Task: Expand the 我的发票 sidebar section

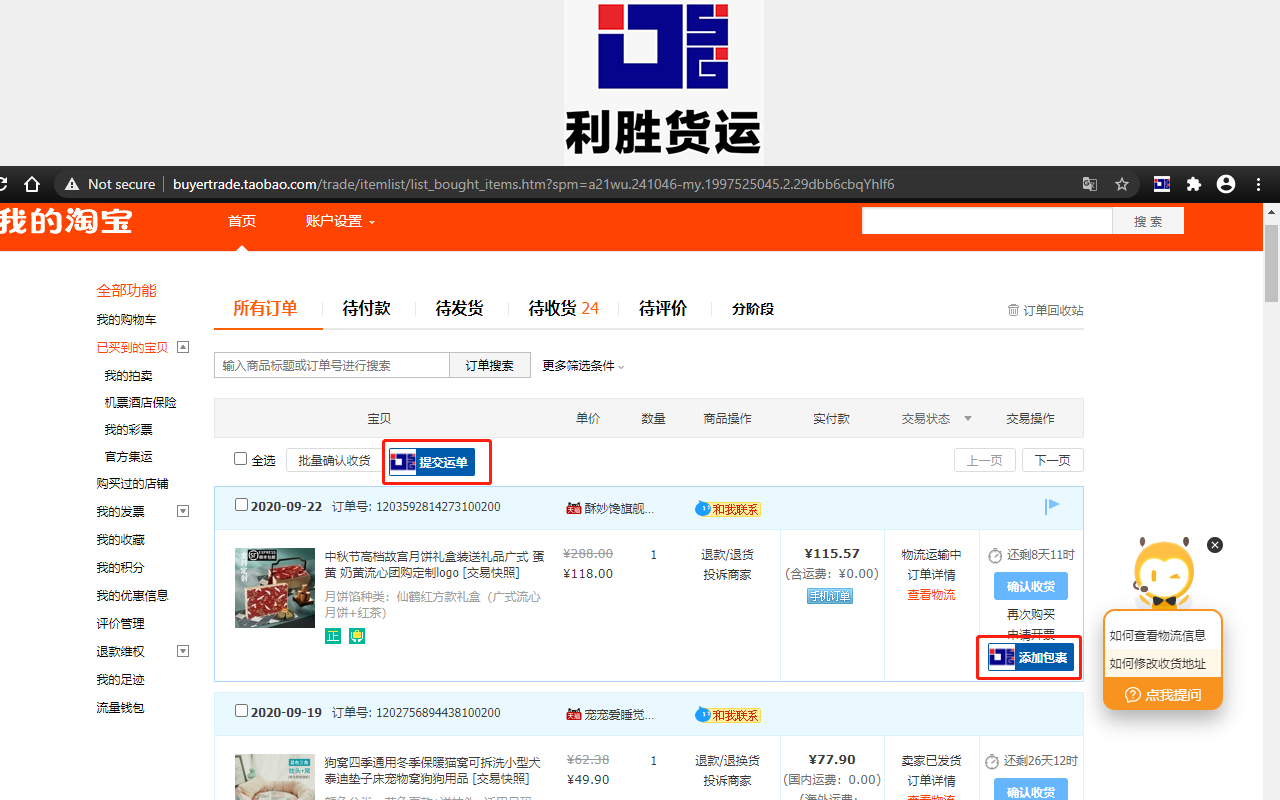Action: pyautogui.click(x=183, y=511)
